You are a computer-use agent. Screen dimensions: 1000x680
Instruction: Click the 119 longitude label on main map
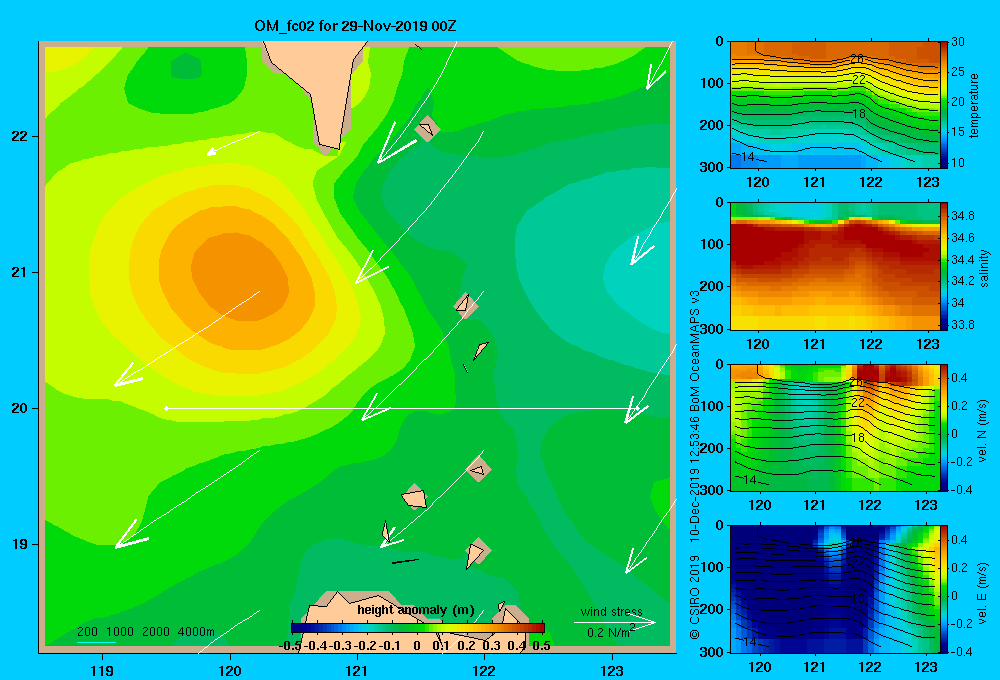click(102, 670)
